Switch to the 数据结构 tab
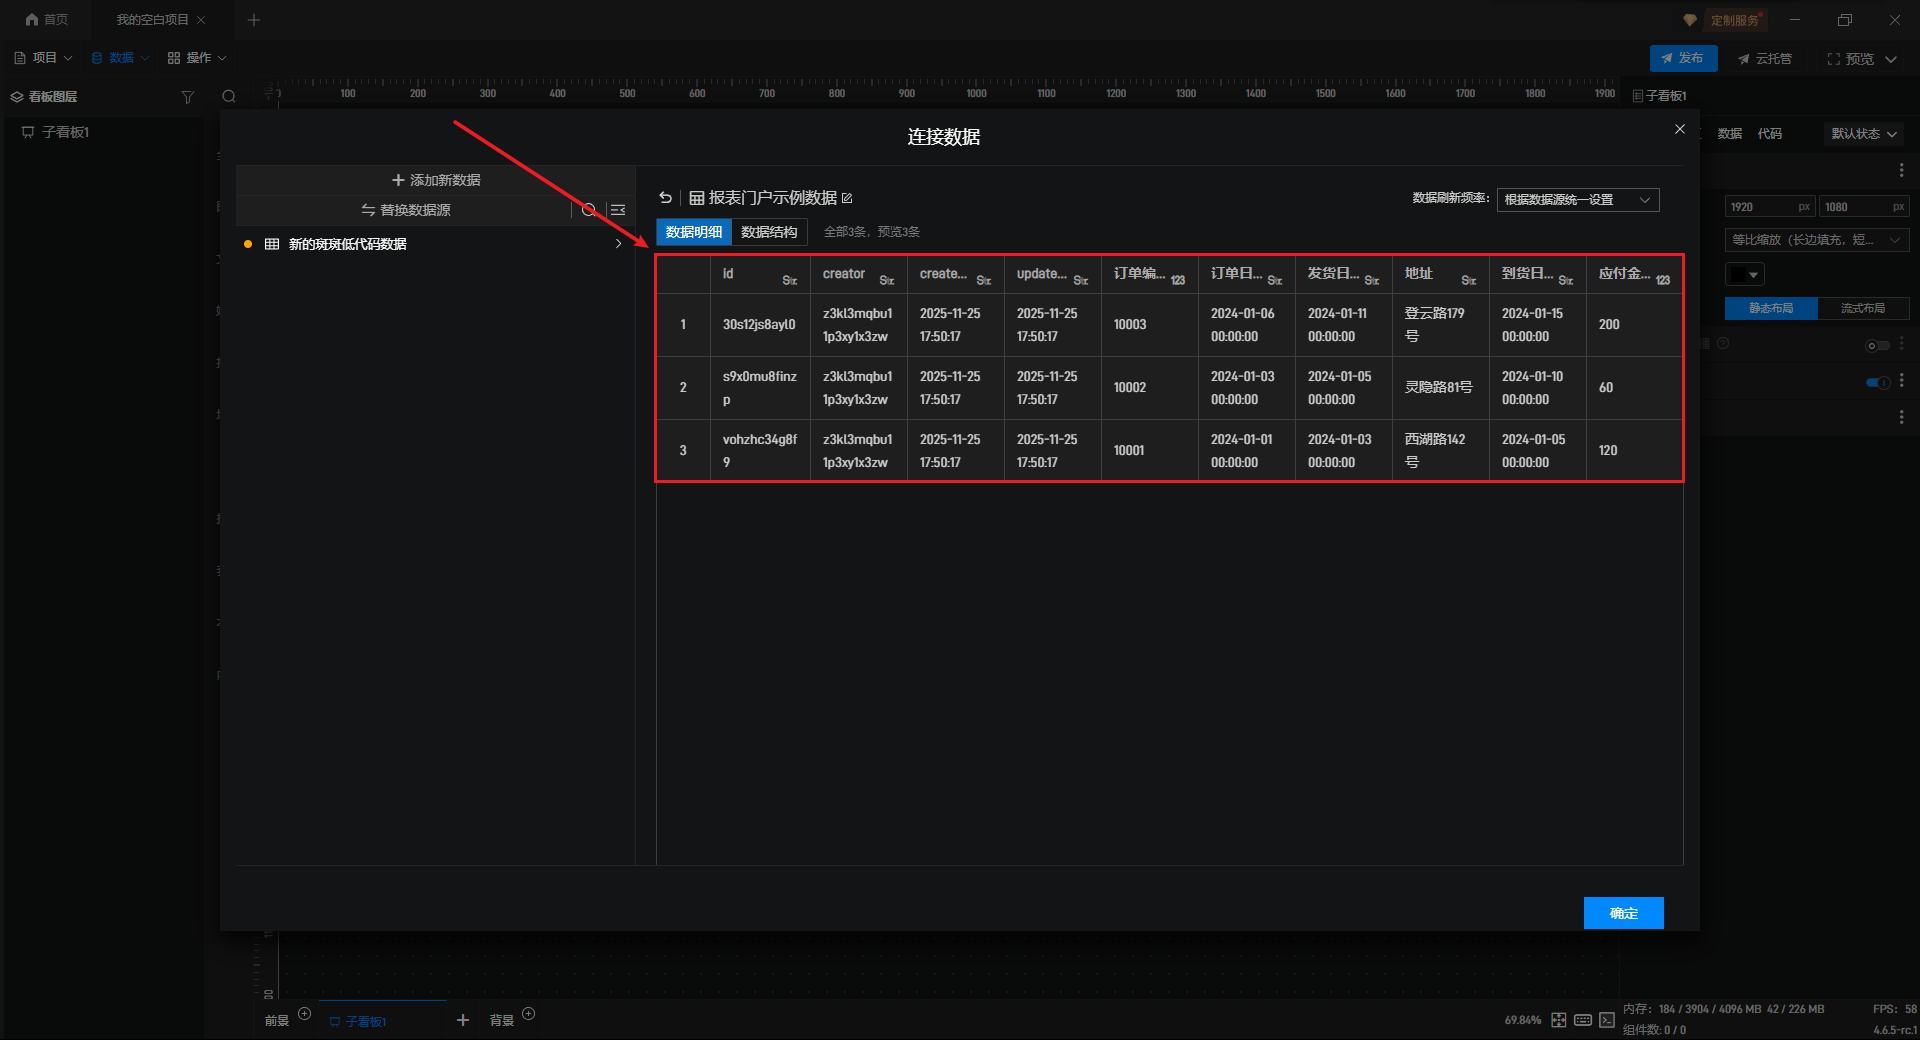 coord(769,232)
